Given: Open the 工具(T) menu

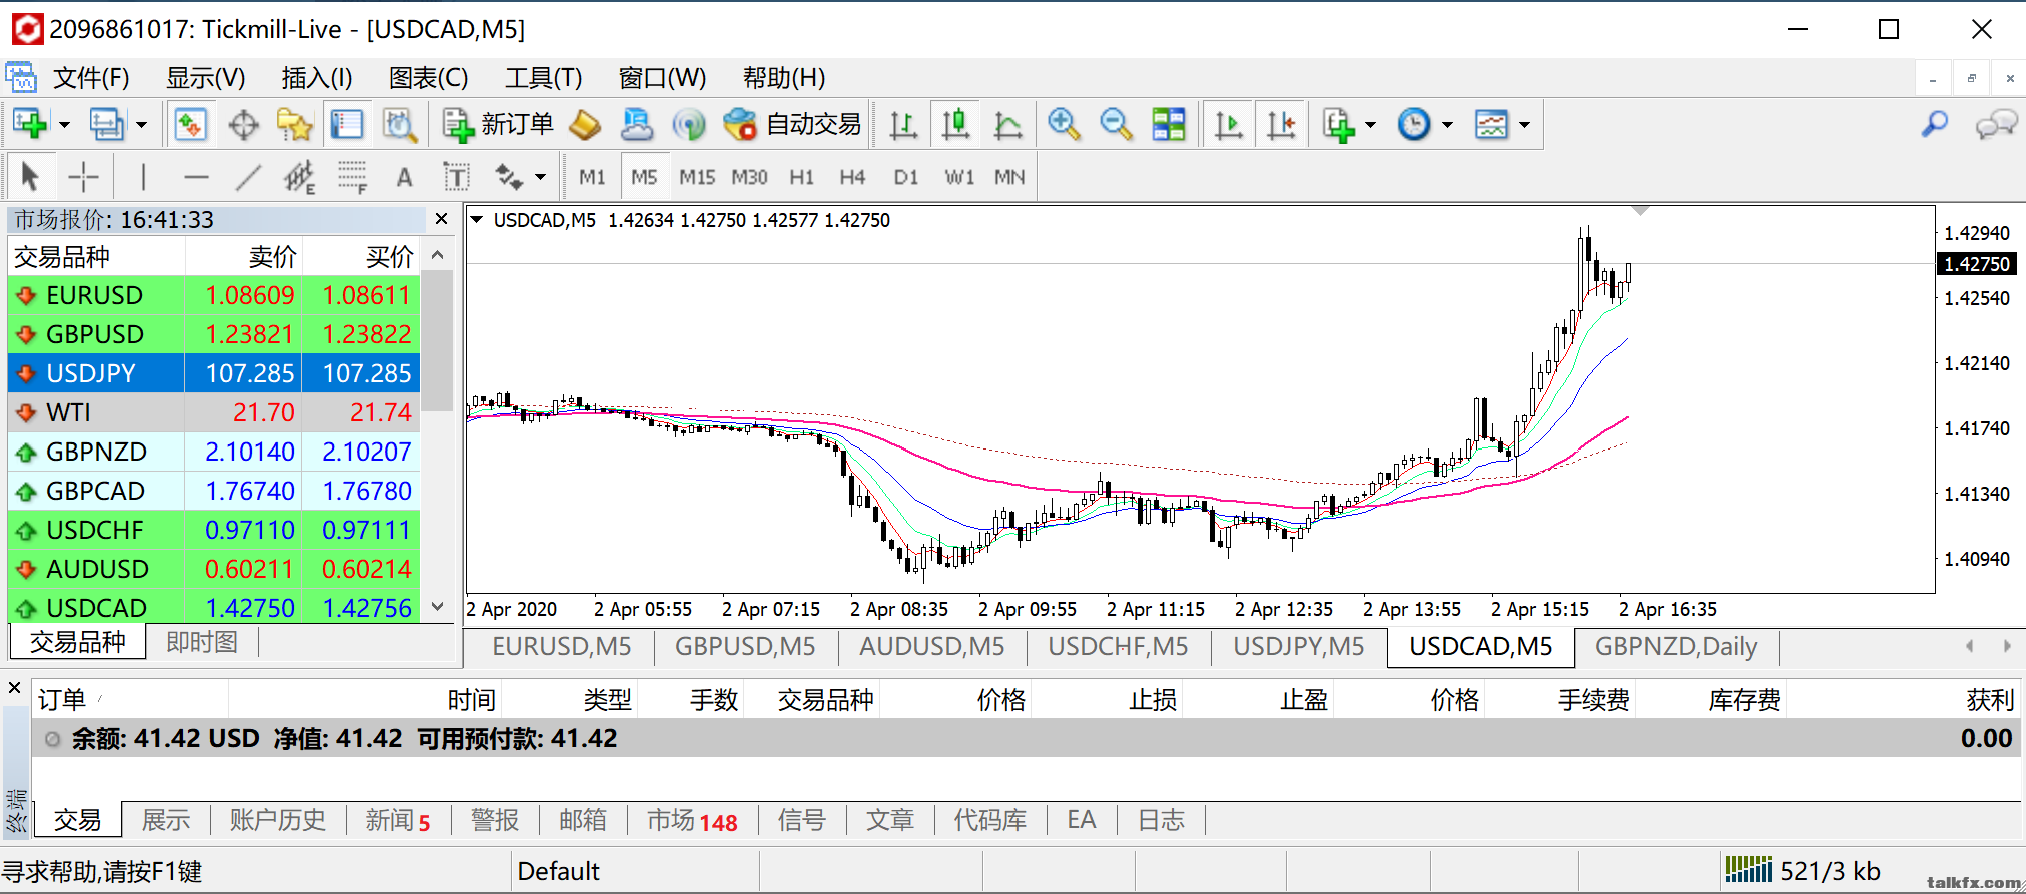Looking at the screenshot, I should coord(543,78).
